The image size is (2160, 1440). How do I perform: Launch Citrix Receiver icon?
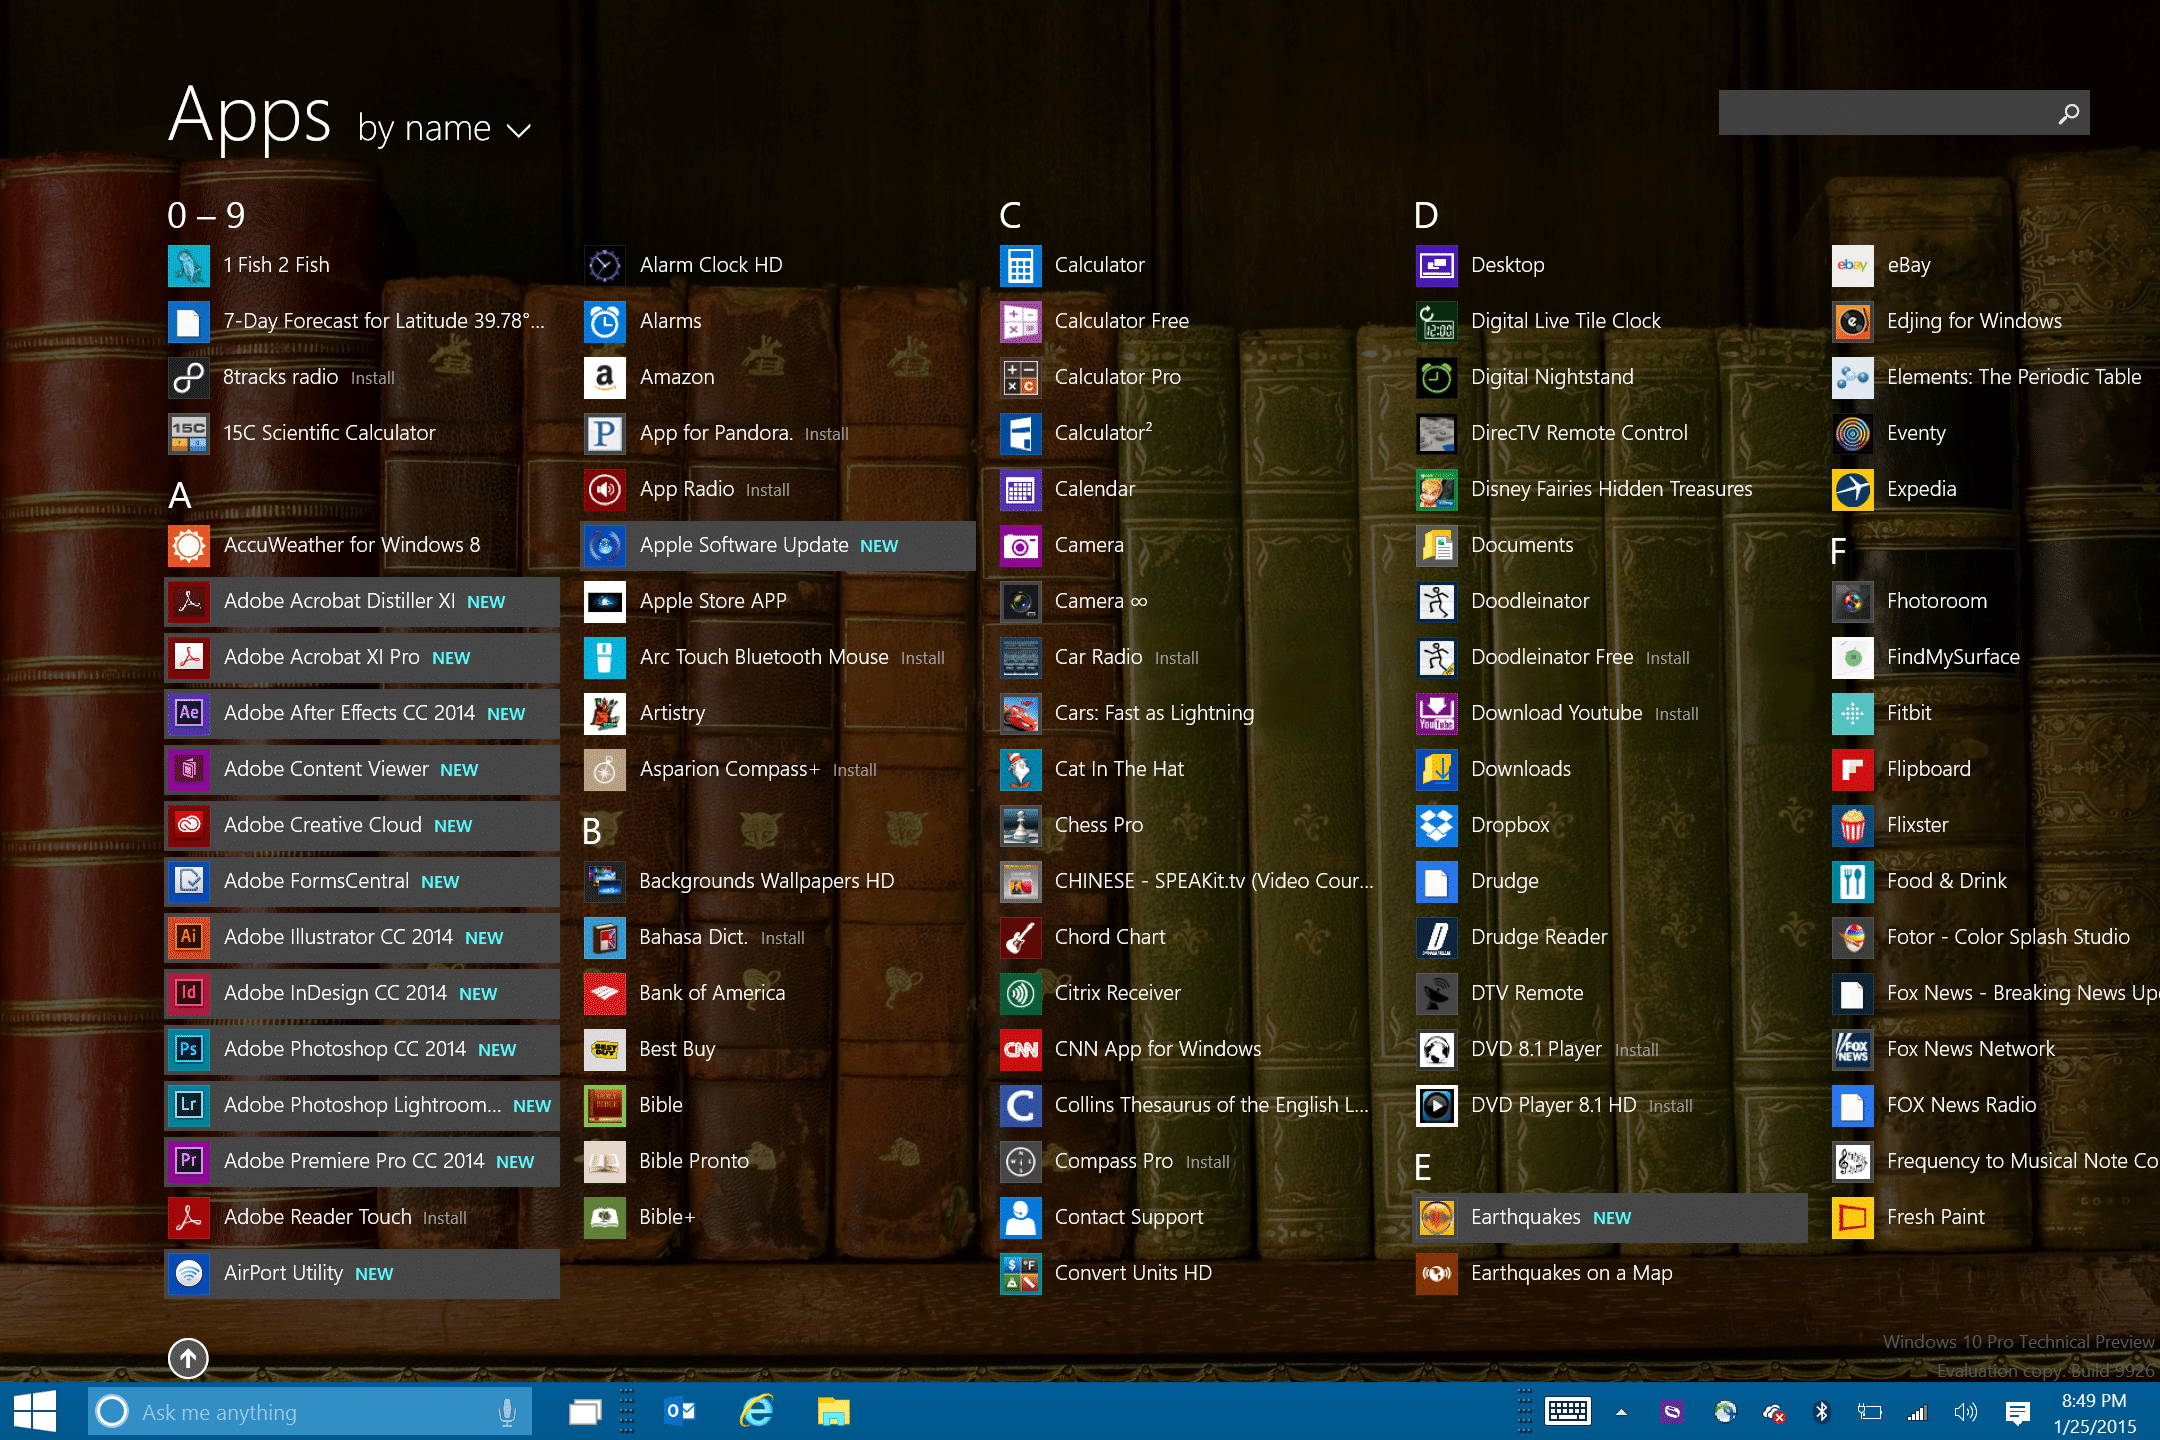(x=1021, y=993)
